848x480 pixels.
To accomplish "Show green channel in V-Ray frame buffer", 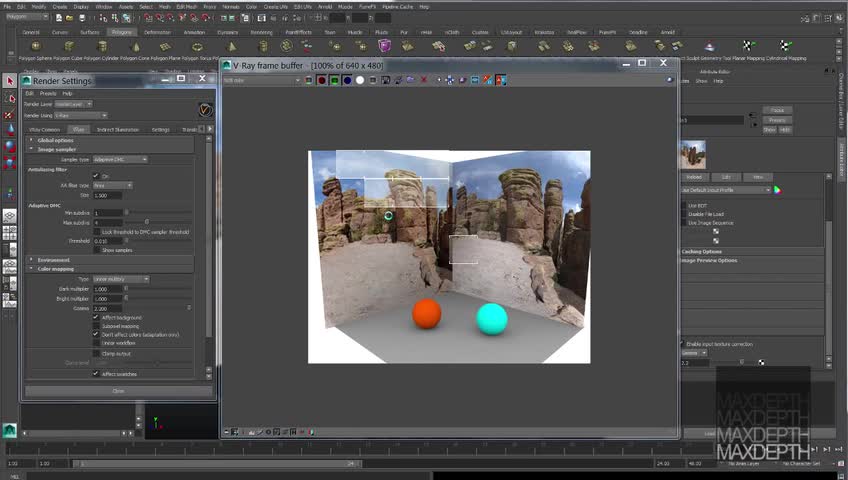I will 334,80.
